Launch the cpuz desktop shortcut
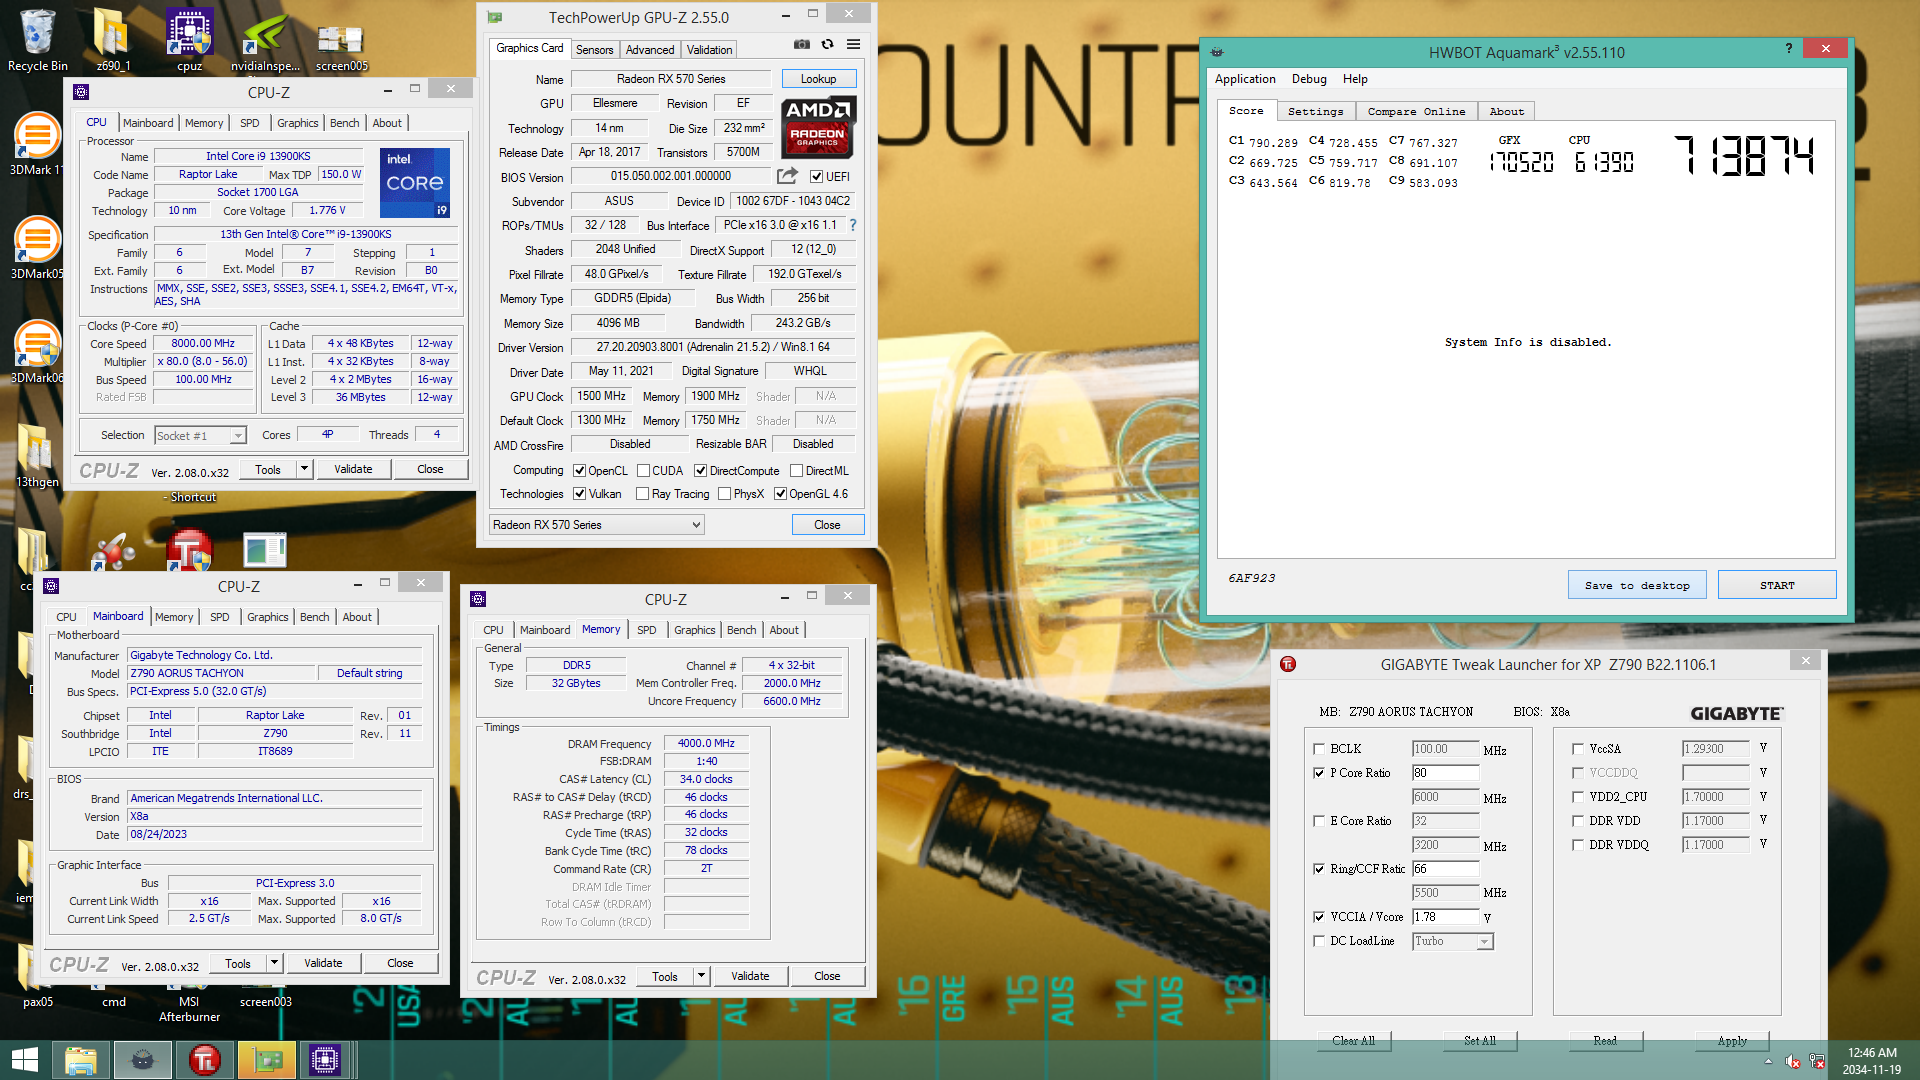Image resolution: width=1920 pixels, height=1080 pixels. click(189, 38)
